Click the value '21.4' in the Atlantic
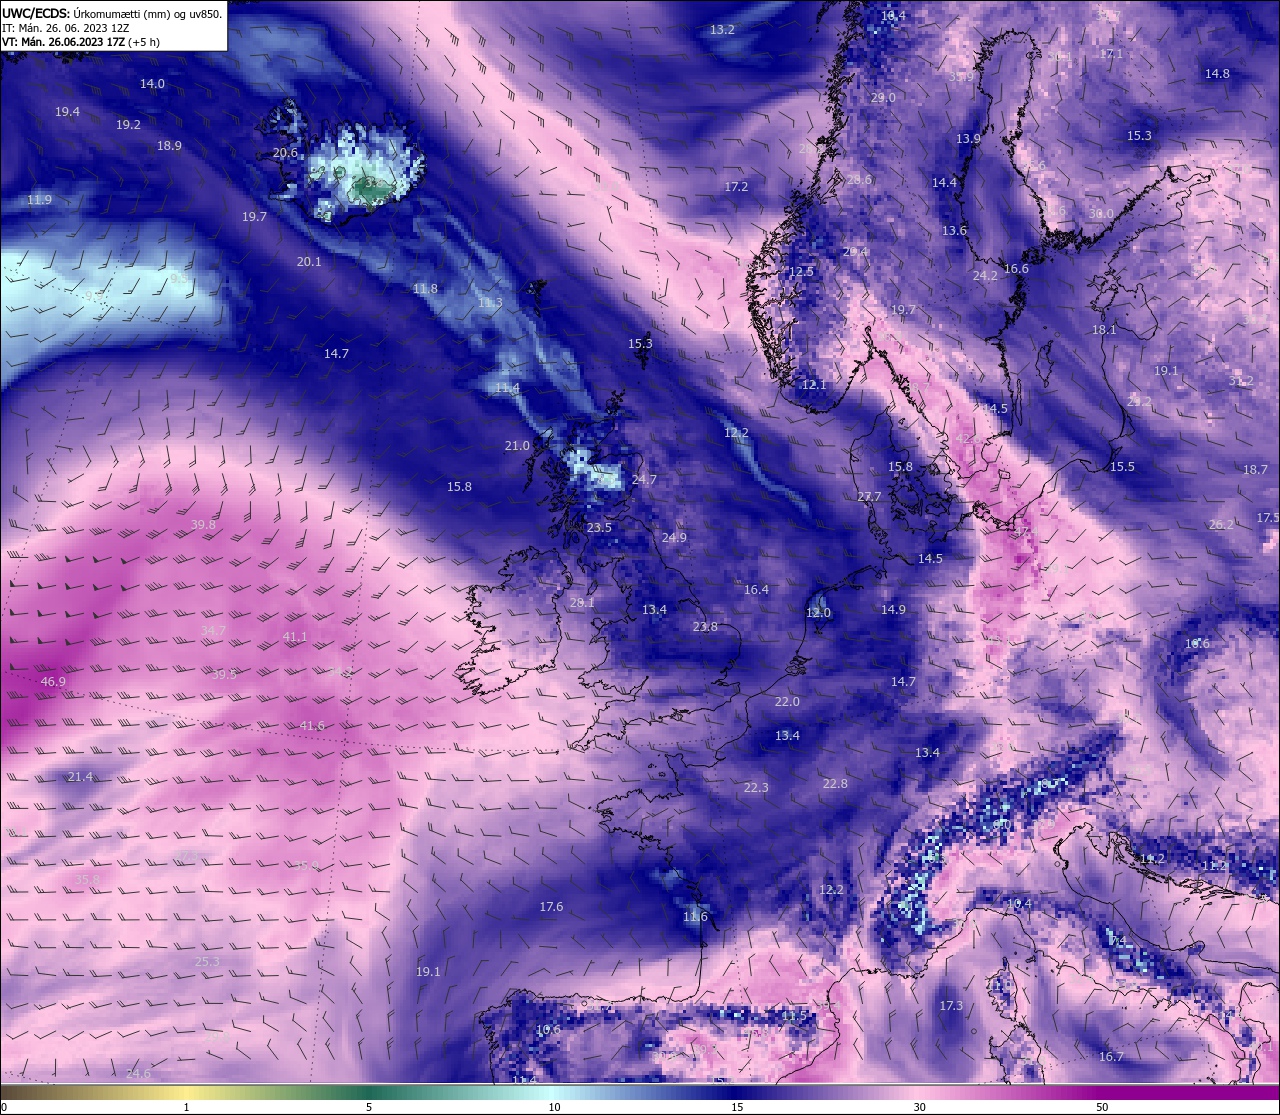Image resolution: width=1280 pixels, height=1115 pixels. tap(80, 777)
